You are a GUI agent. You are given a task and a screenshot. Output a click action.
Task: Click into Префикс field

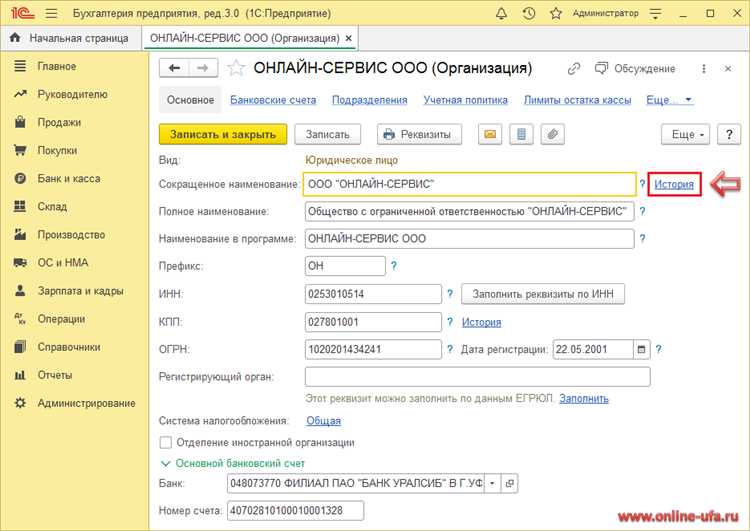345,266
